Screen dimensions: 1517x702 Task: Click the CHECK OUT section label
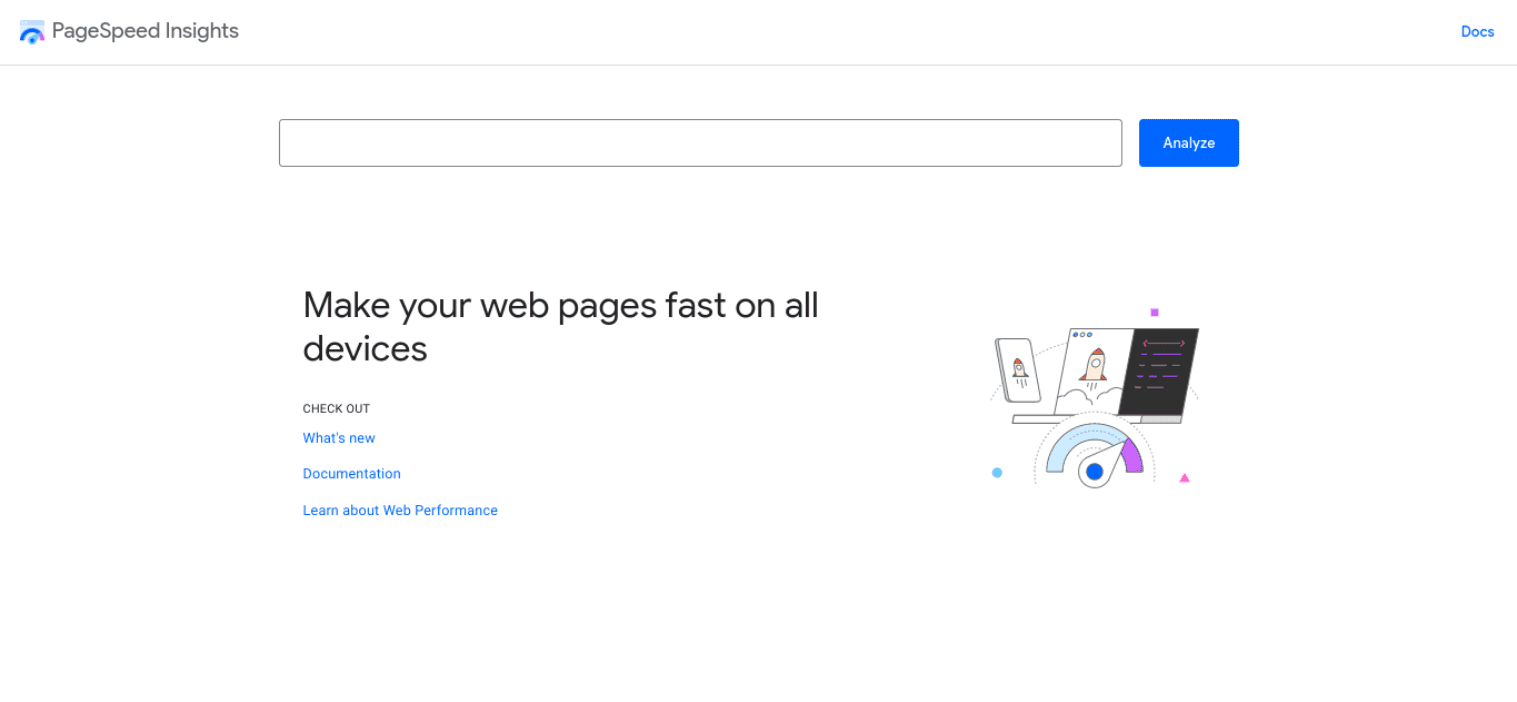pyautogui.click(x=336, y=408)
